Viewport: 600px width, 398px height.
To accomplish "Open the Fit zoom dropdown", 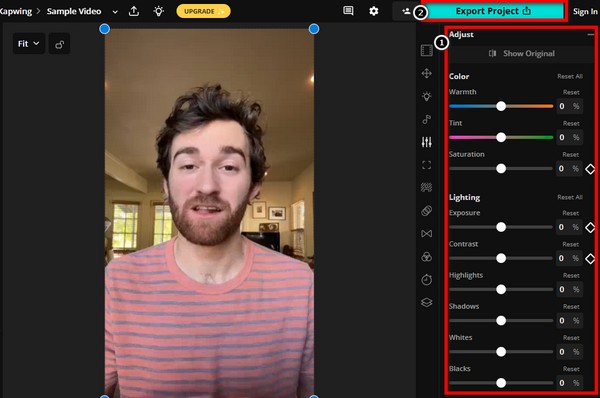I will 29,44.
